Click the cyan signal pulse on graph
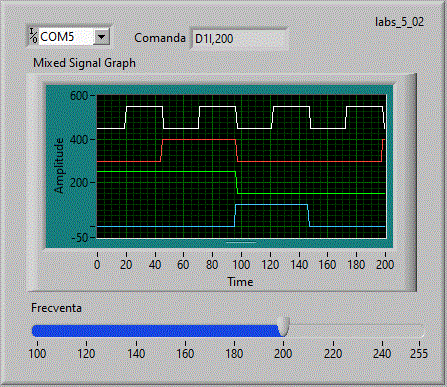447x387 pixels. coord(271,205)
